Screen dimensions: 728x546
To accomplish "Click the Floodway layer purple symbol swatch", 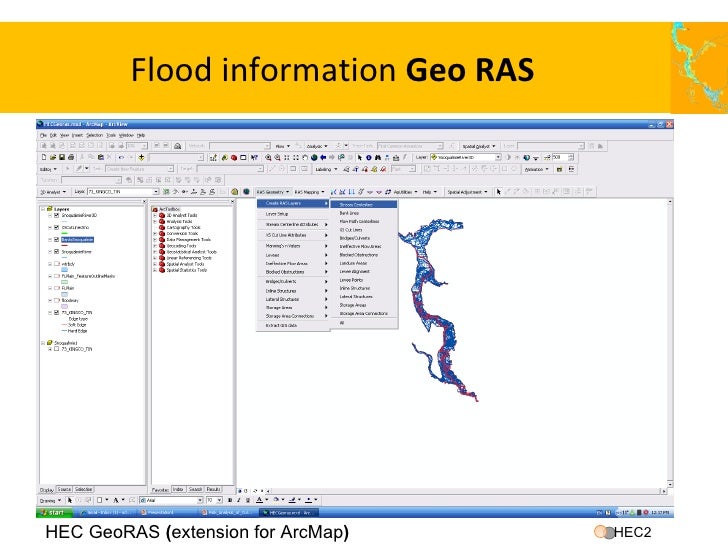I will click(65, 306).
